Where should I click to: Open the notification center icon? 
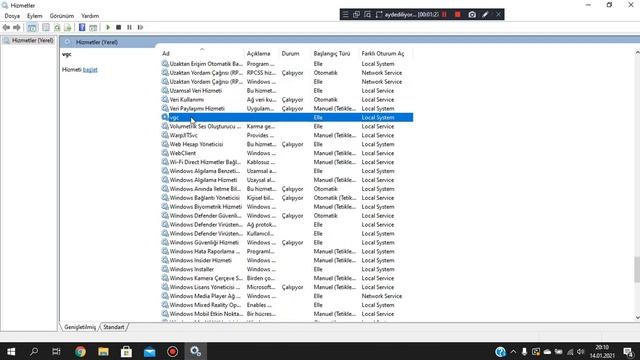point(629,352)
